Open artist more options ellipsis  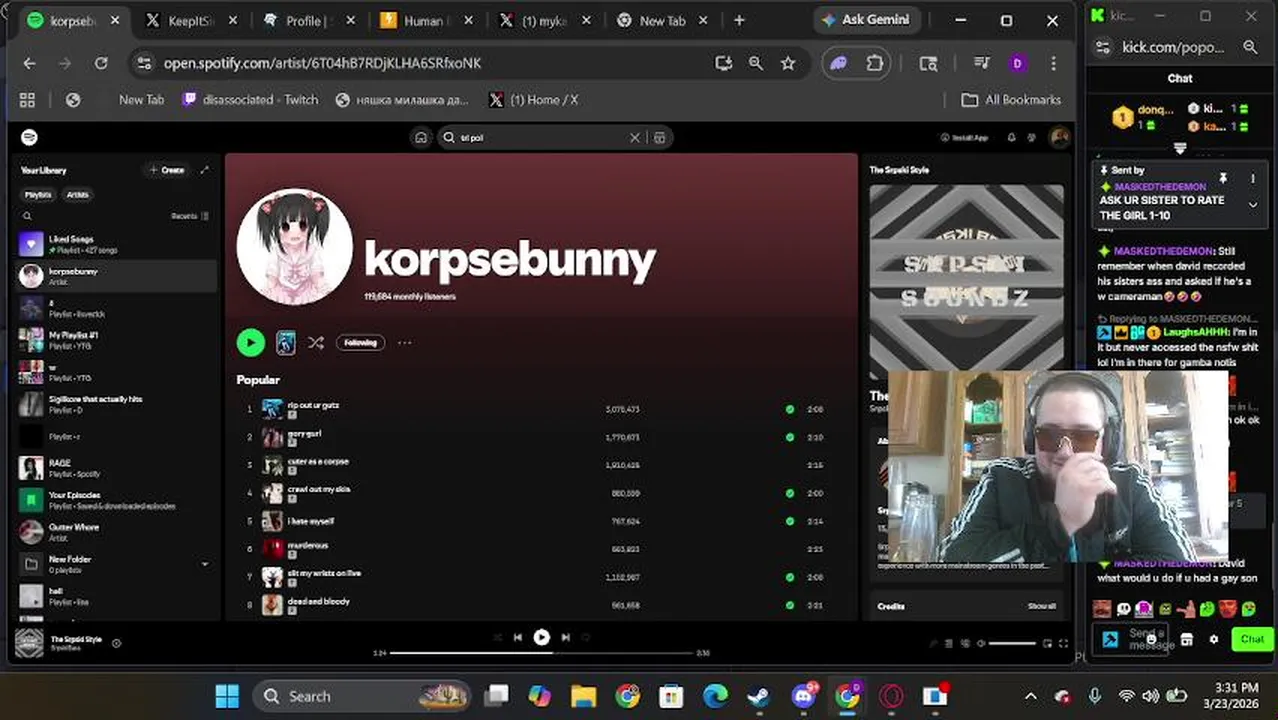pyautogui.click(x=404, y=343)
